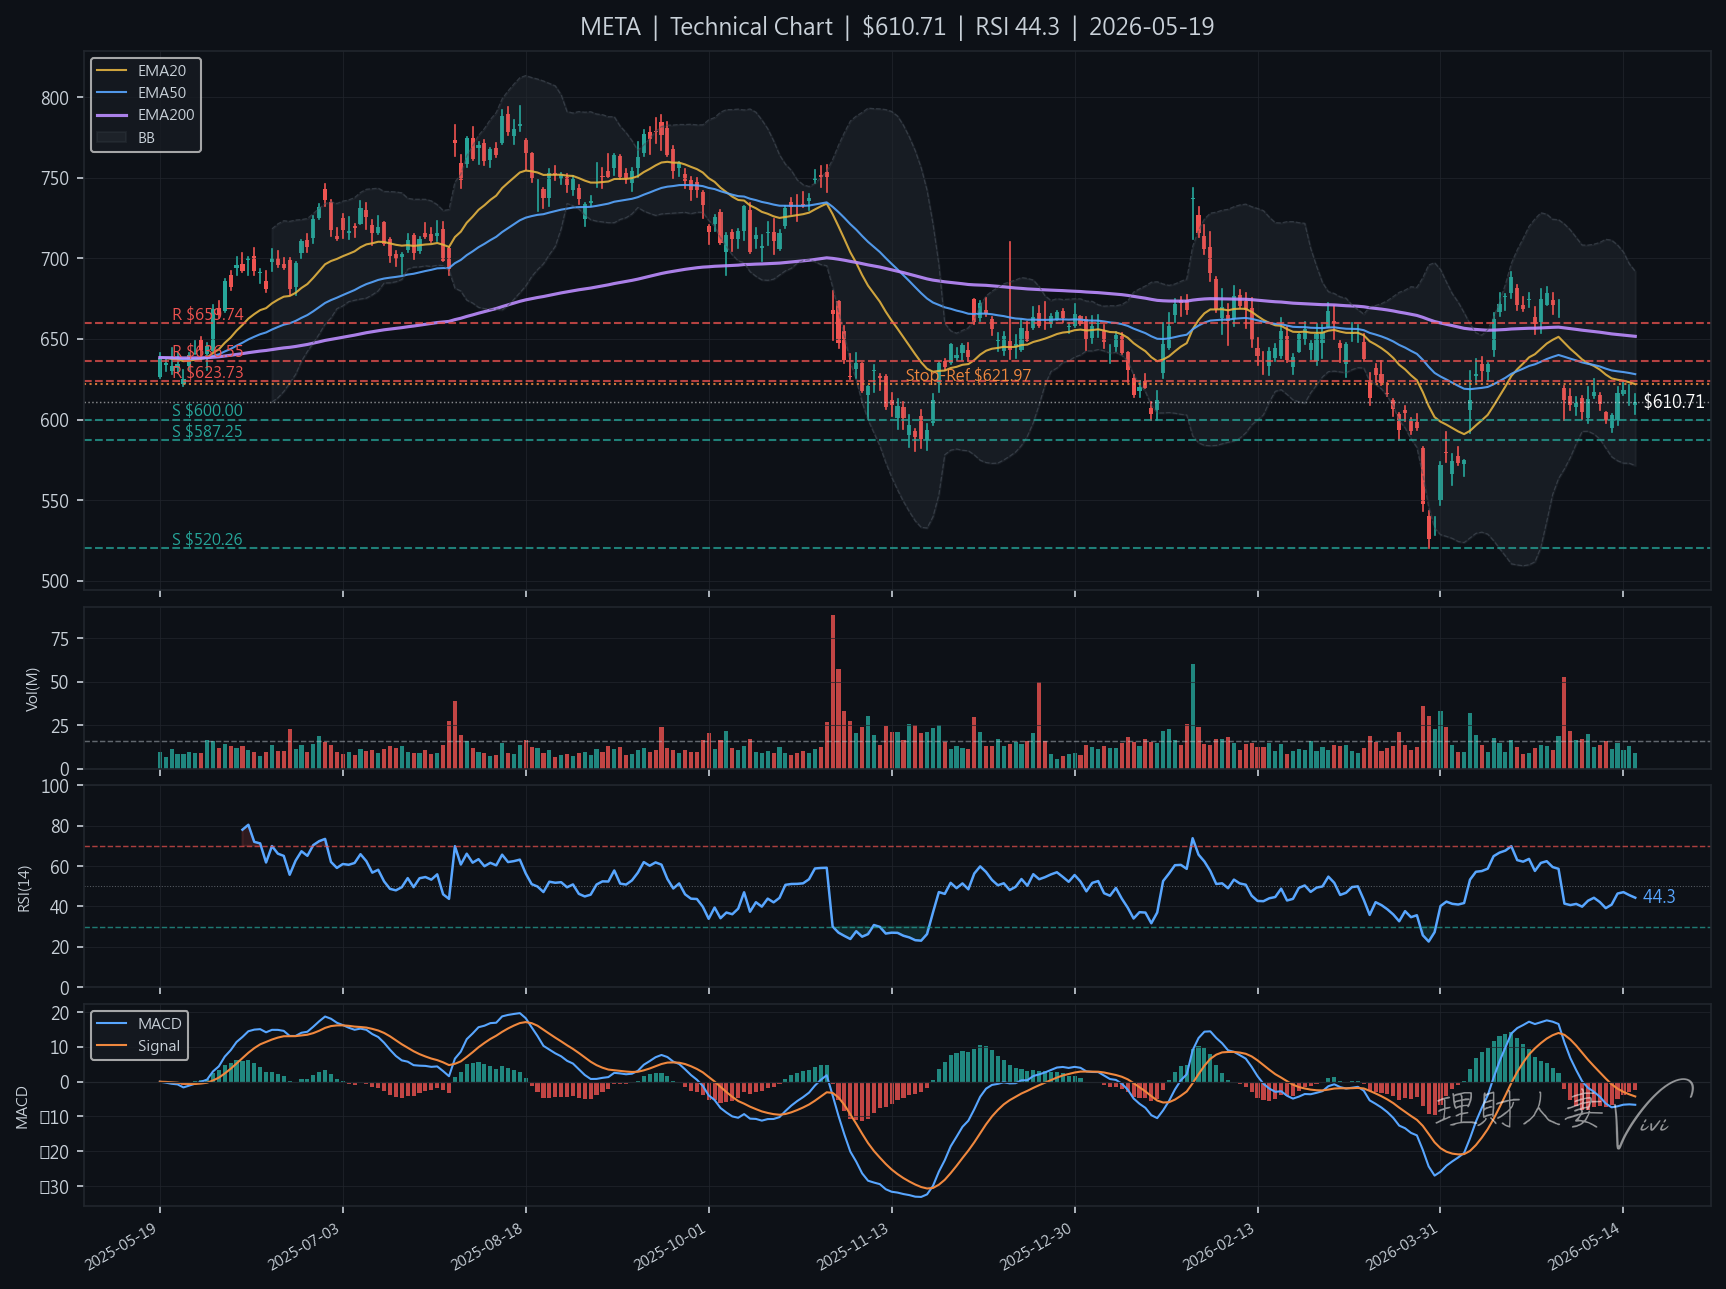Select the R $623.73 resistance label
The image size is (1726, 1289).
click(207, 373)
